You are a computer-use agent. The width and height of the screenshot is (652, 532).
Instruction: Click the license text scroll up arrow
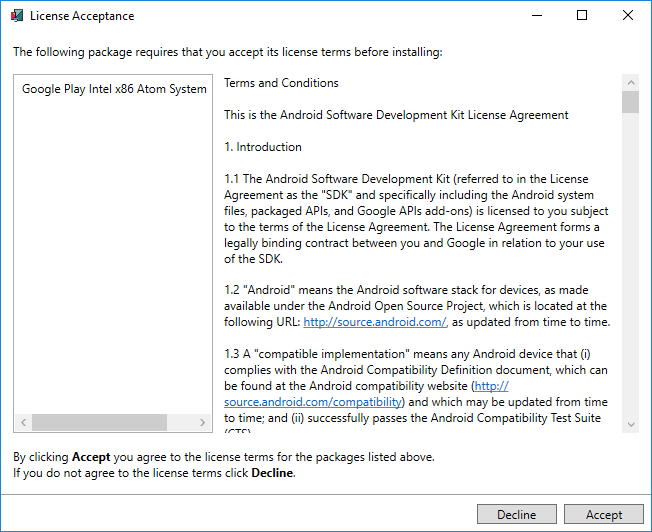(x=631, y=82)
